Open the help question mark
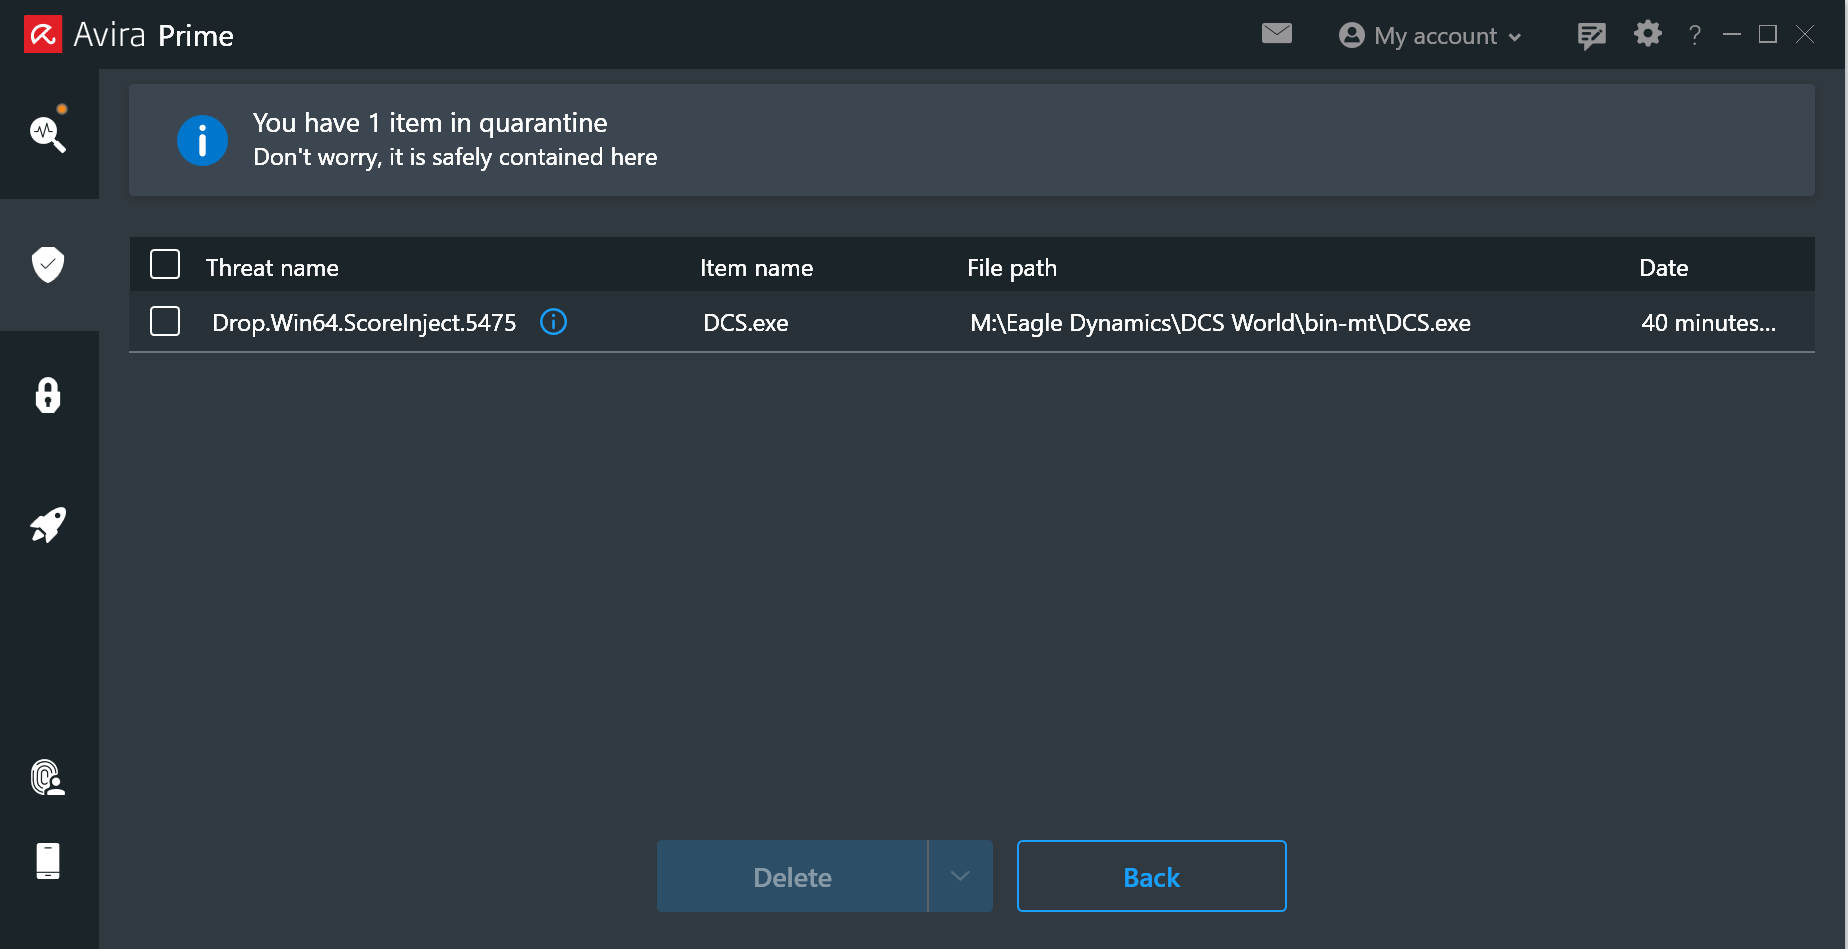Image resolution: width=1848 pixels, height=949 pixels. pyautogui.click(x=1695, y=36)
